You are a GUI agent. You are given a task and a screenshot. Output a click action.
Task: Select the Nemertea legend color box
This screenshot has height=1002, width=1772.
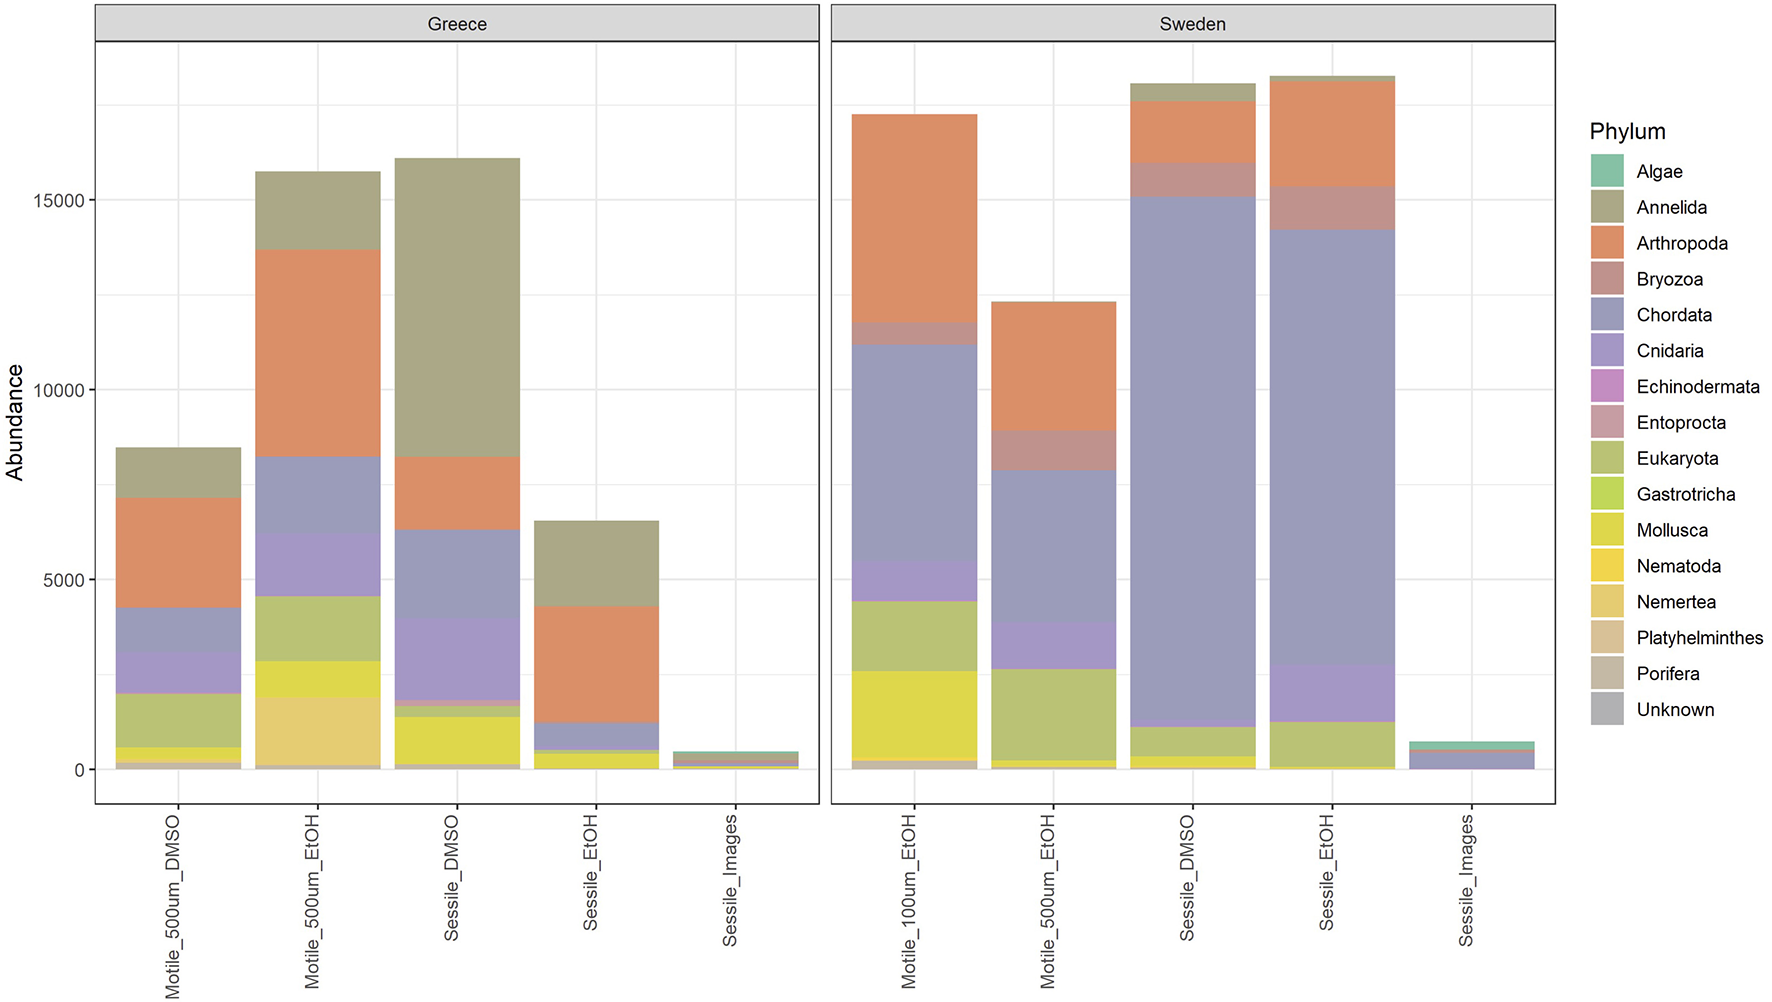click(x=1607, y=602)
